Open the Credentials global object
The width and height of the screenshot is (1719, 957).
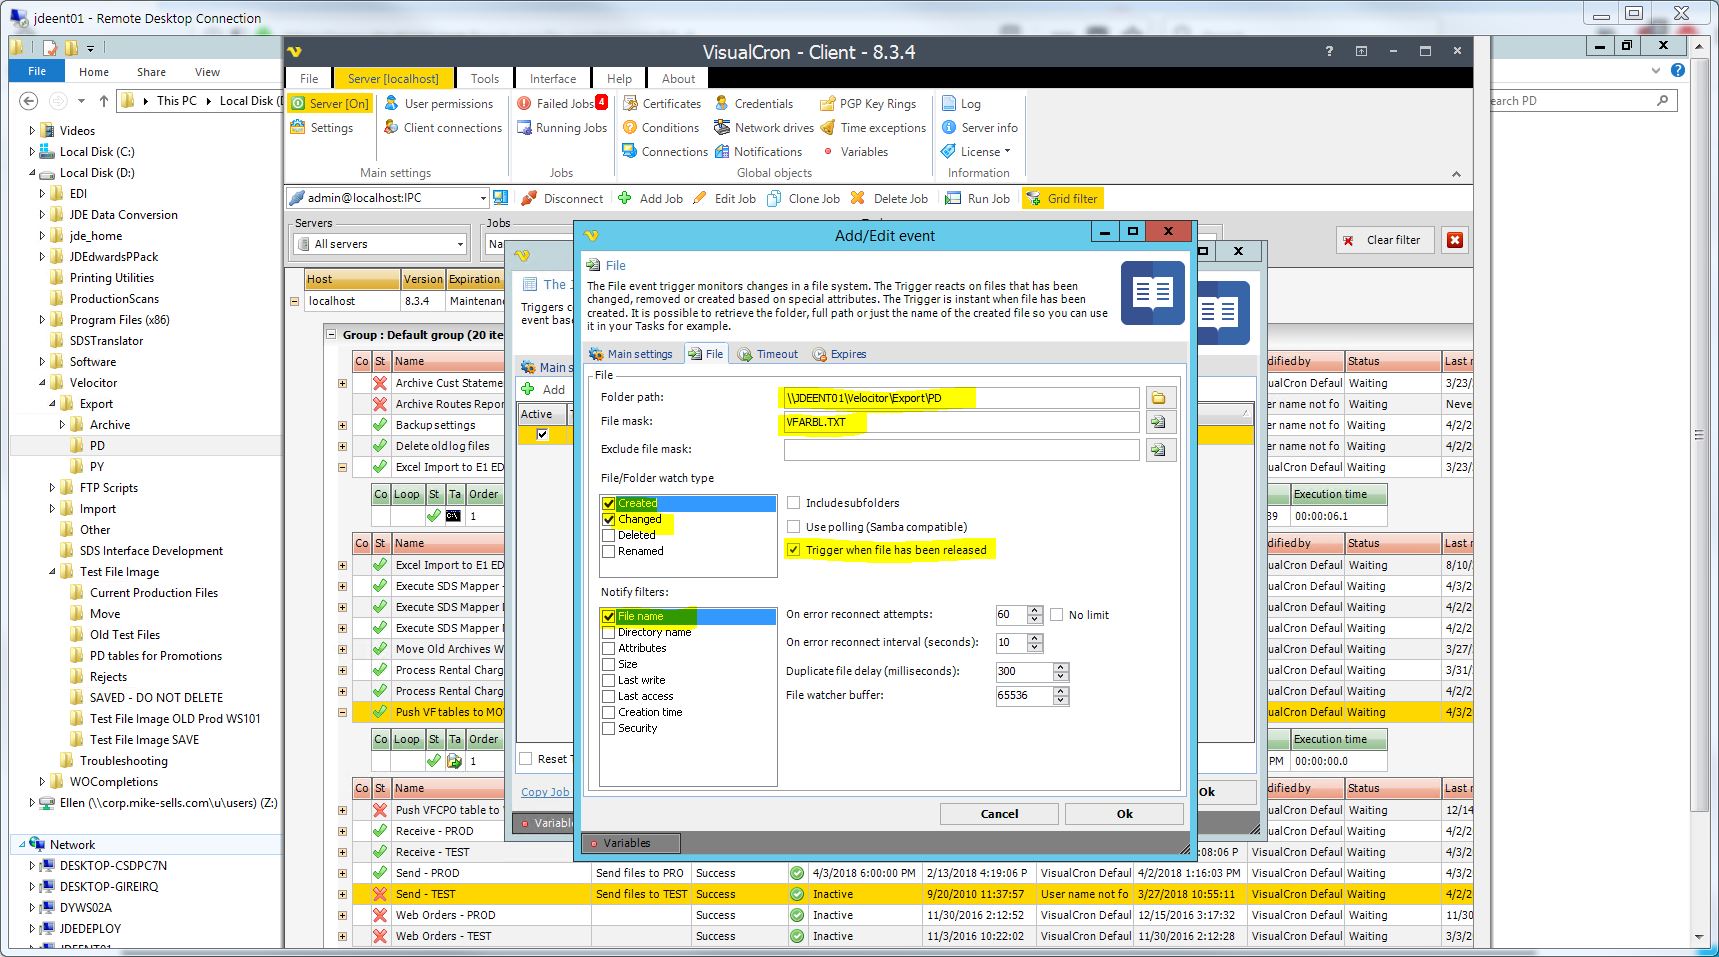pos(754,103)
